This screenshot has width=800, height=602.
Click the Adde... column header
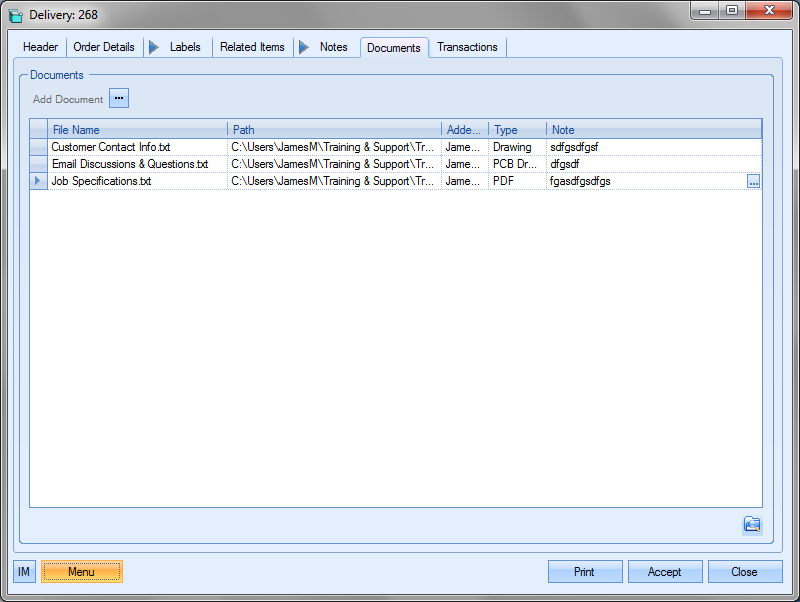[465, 130]
